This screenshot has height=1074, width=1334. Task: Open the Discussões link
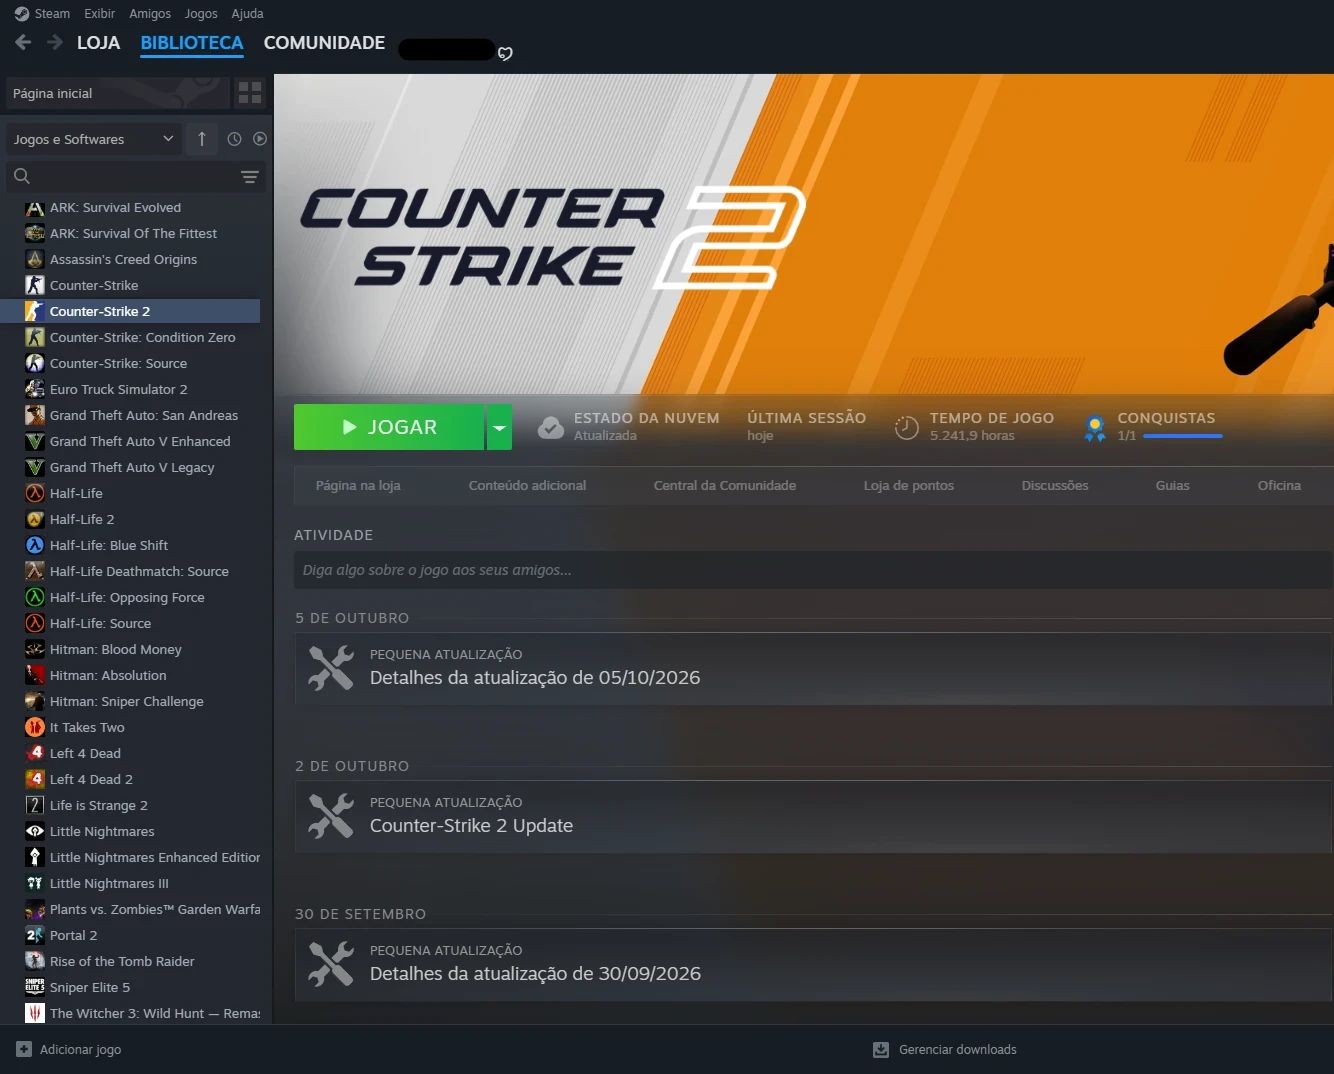(x=1055, y=485)
